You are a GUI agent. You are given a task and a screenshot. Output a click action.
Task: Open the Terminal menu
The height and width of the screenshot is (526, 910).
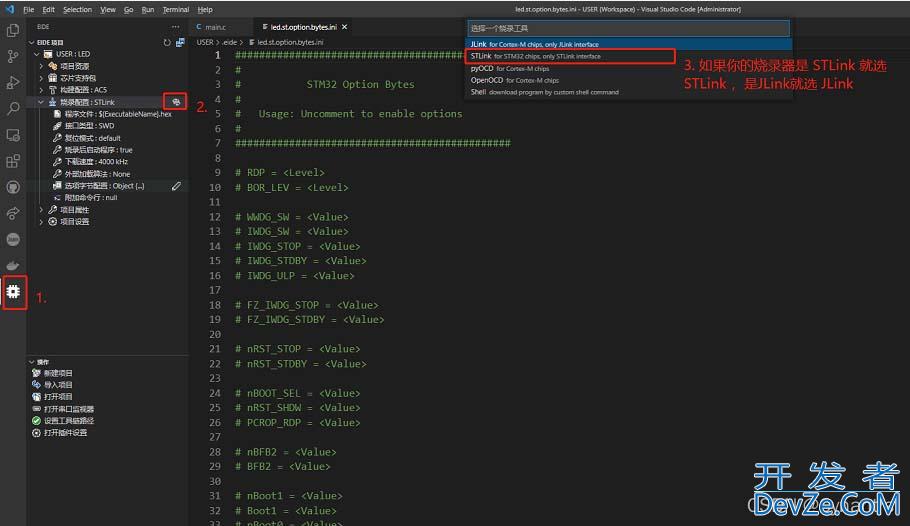pos(176,9)
